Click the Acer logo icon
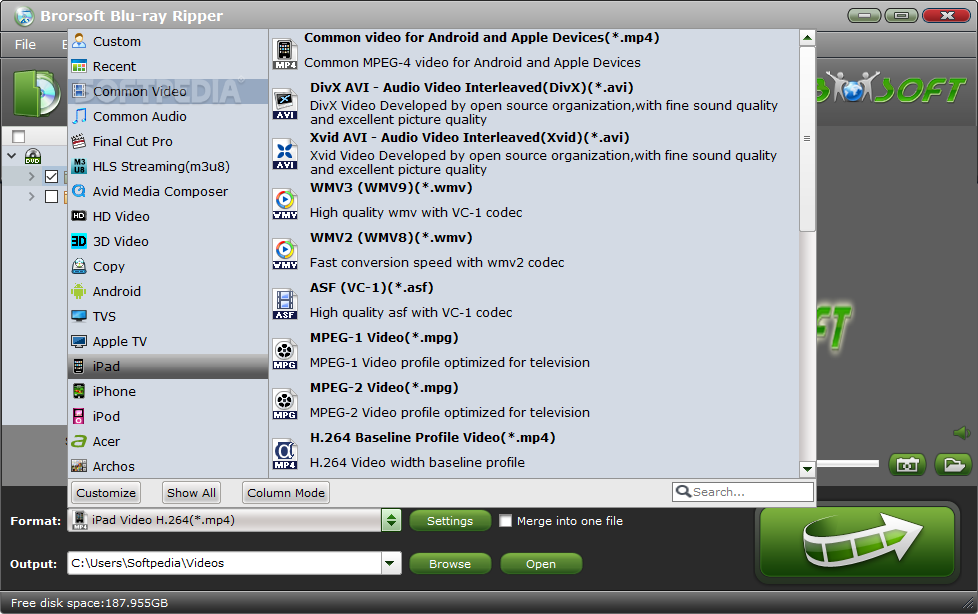Viewport: 978px width, 614px height. click(x=79, y=441)
